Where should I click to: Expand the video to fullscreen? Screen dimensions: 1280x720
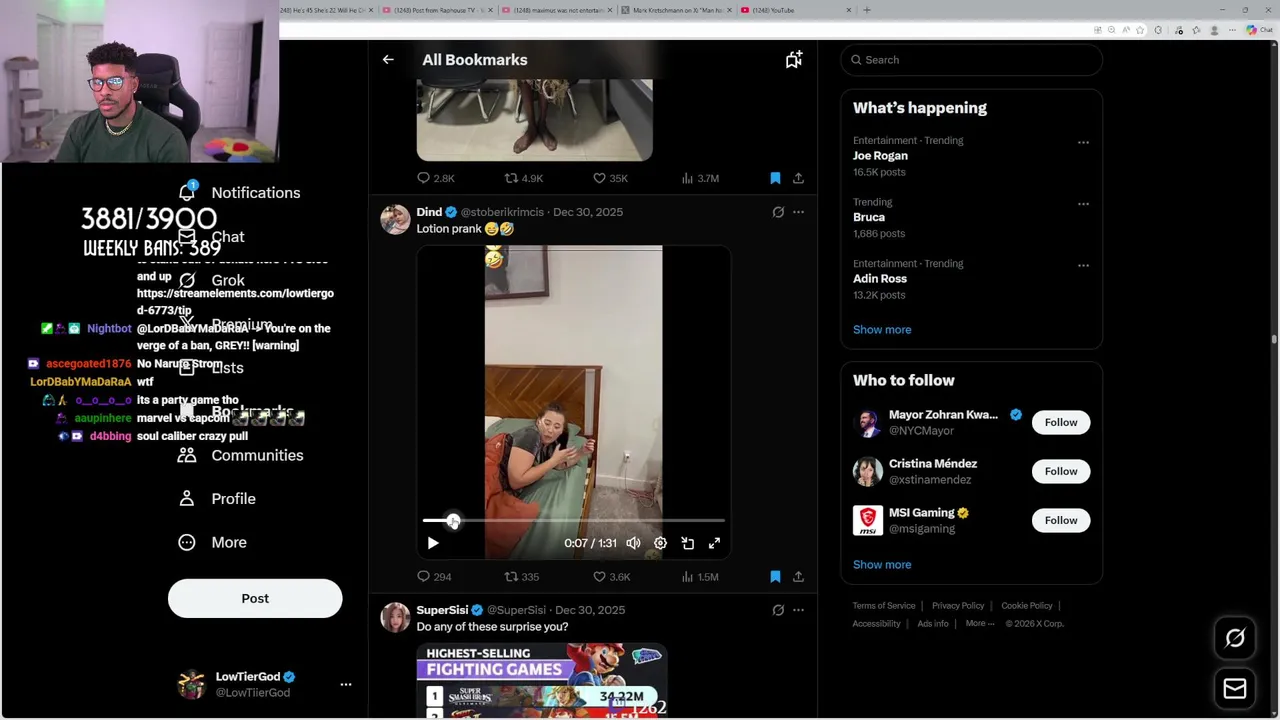click(714, 543)
